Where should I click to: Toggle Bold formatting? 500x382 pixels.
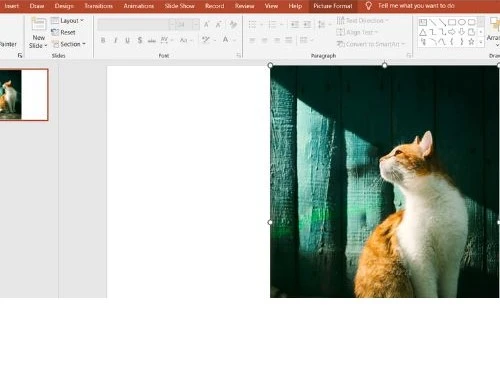click(x=103, y=40)
